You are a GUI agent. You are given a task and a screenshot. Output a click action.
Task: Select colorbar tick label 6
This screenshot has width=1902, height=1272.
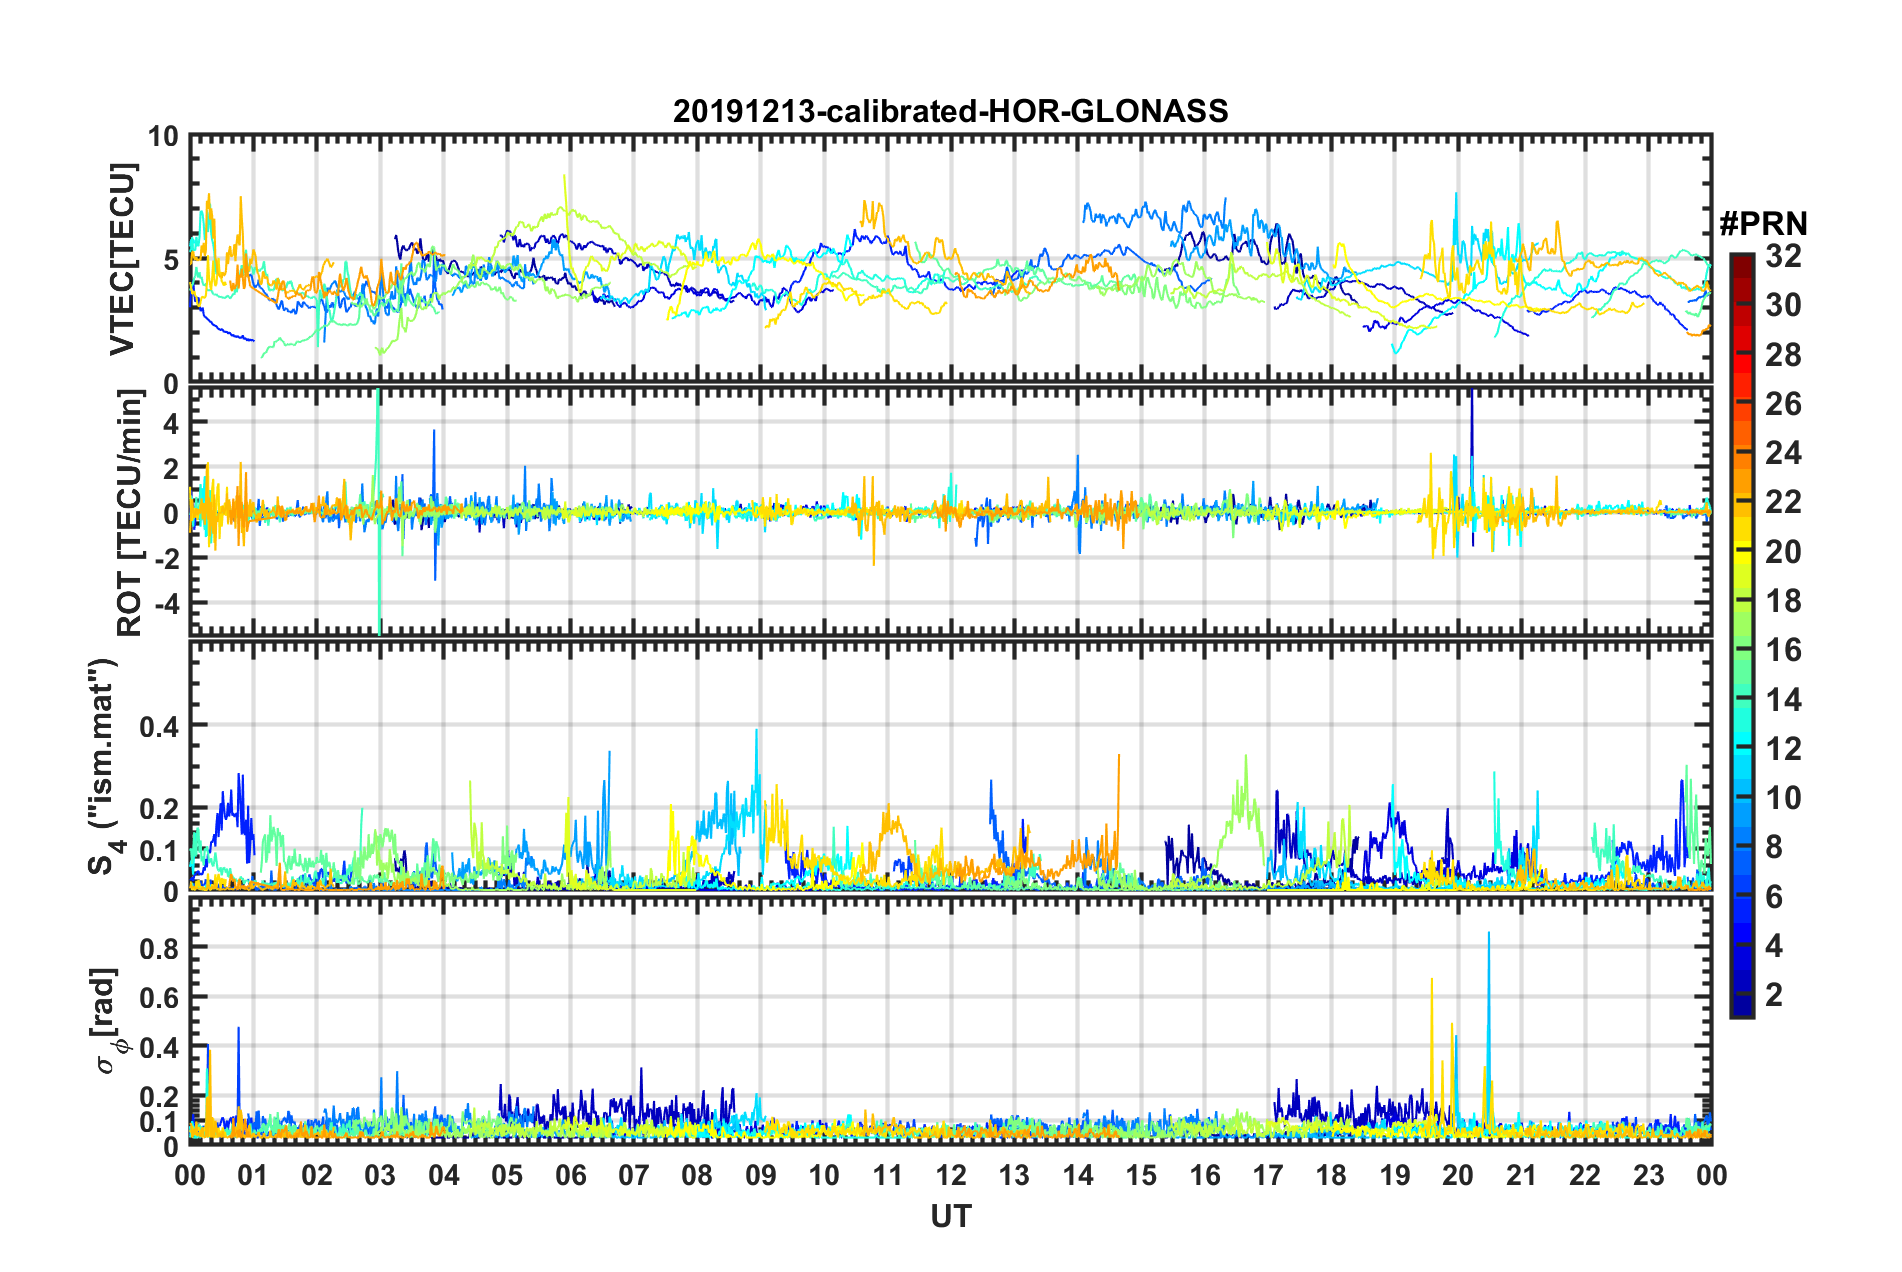point(1774,897)
